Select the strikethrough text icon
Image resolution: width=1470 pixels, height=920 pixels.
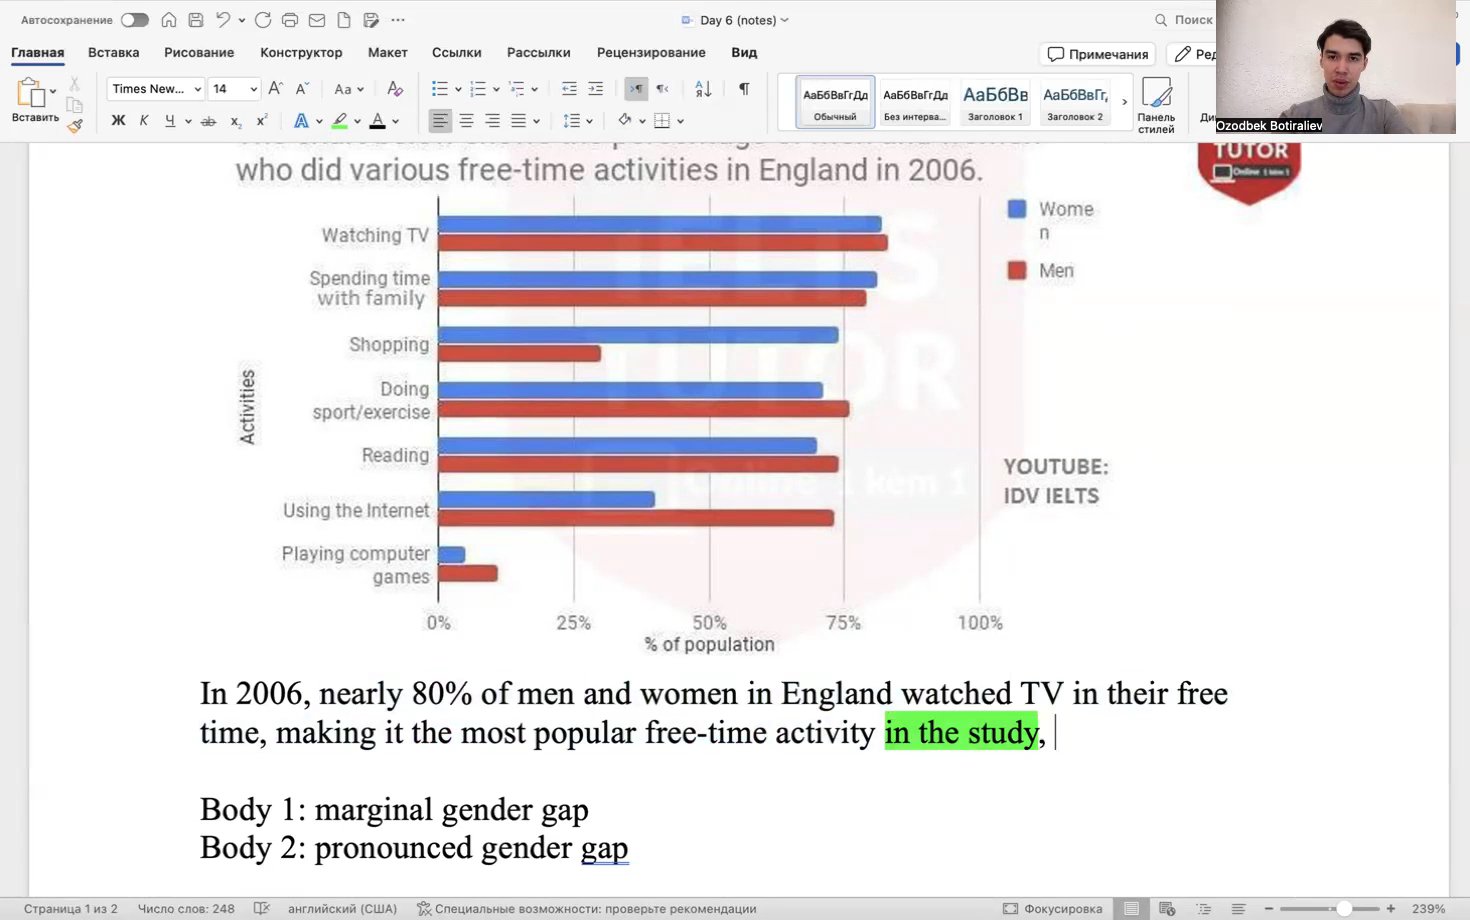coord(208,120)
